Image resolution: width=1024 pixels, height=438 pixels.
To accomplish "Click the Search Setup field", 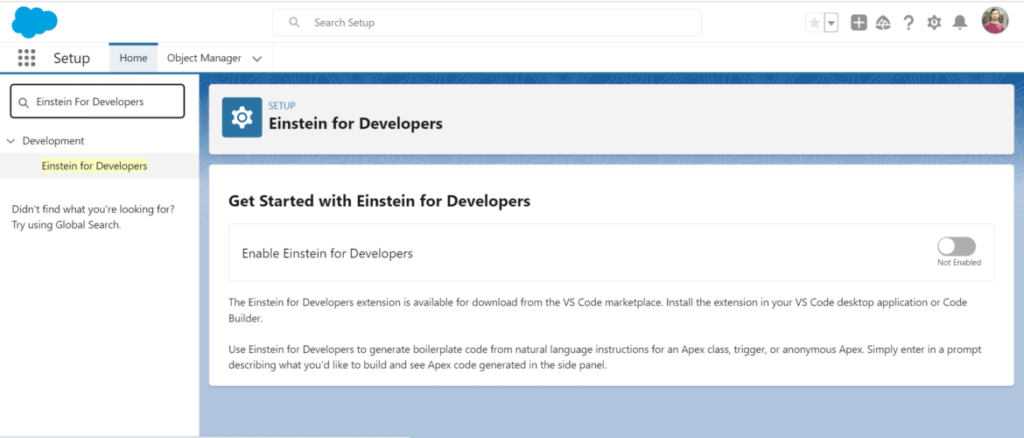I will click(487, 22).
